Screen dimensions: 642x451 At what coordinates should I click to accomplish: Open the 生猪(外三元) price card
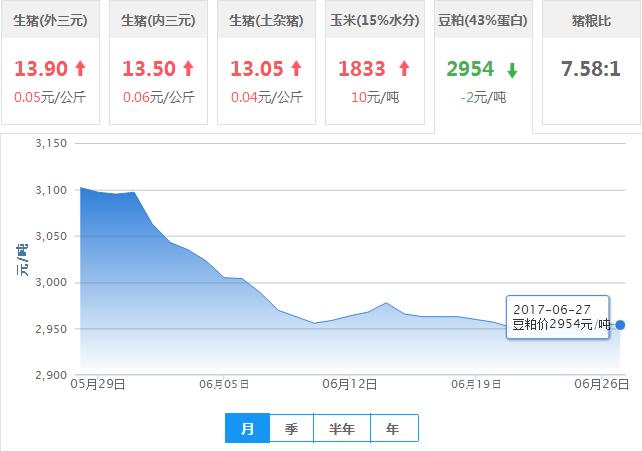click(x=50, y=62)
